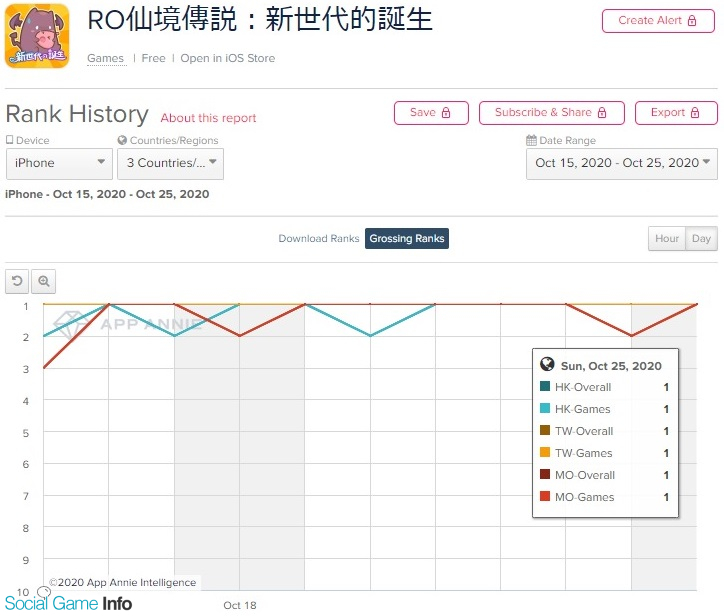Viewport: 724px width, 616px height.
Task: Switch to Download Ranks tab
Action: pyautogui.click(x=319, y=238)
